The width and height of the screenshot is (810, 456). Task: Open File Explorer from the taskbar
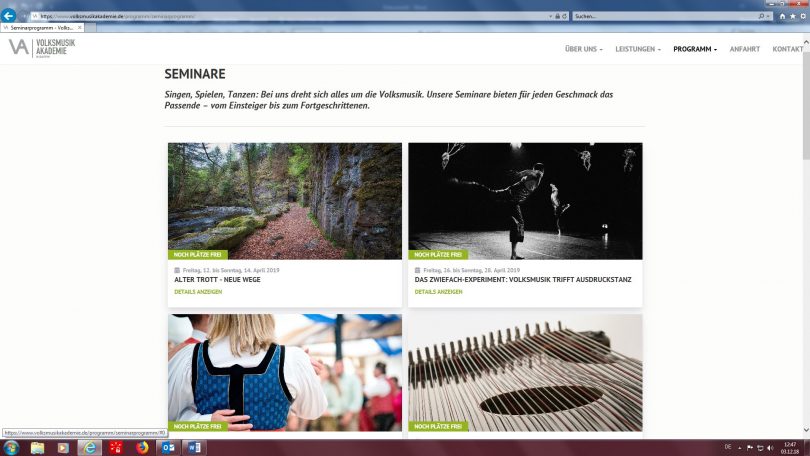[x=38, y=447]
